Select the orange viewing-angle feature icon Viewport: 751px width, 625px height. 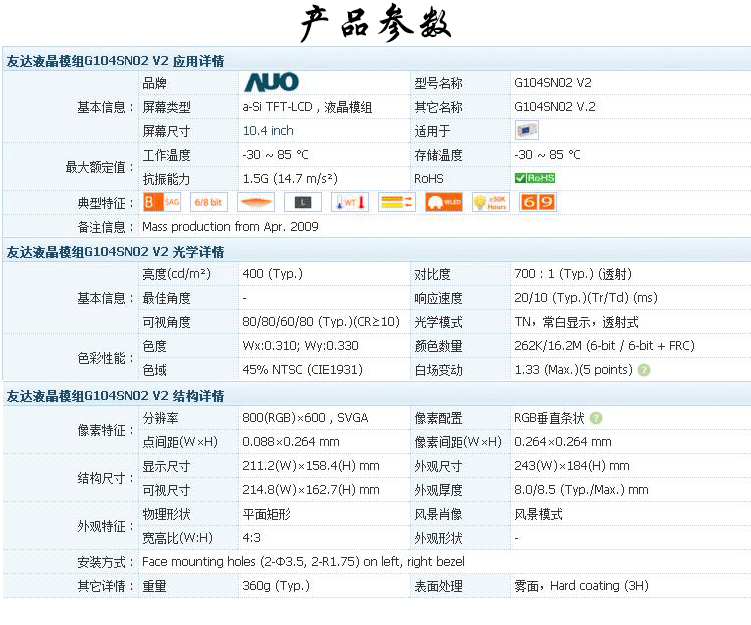[256, 202]
